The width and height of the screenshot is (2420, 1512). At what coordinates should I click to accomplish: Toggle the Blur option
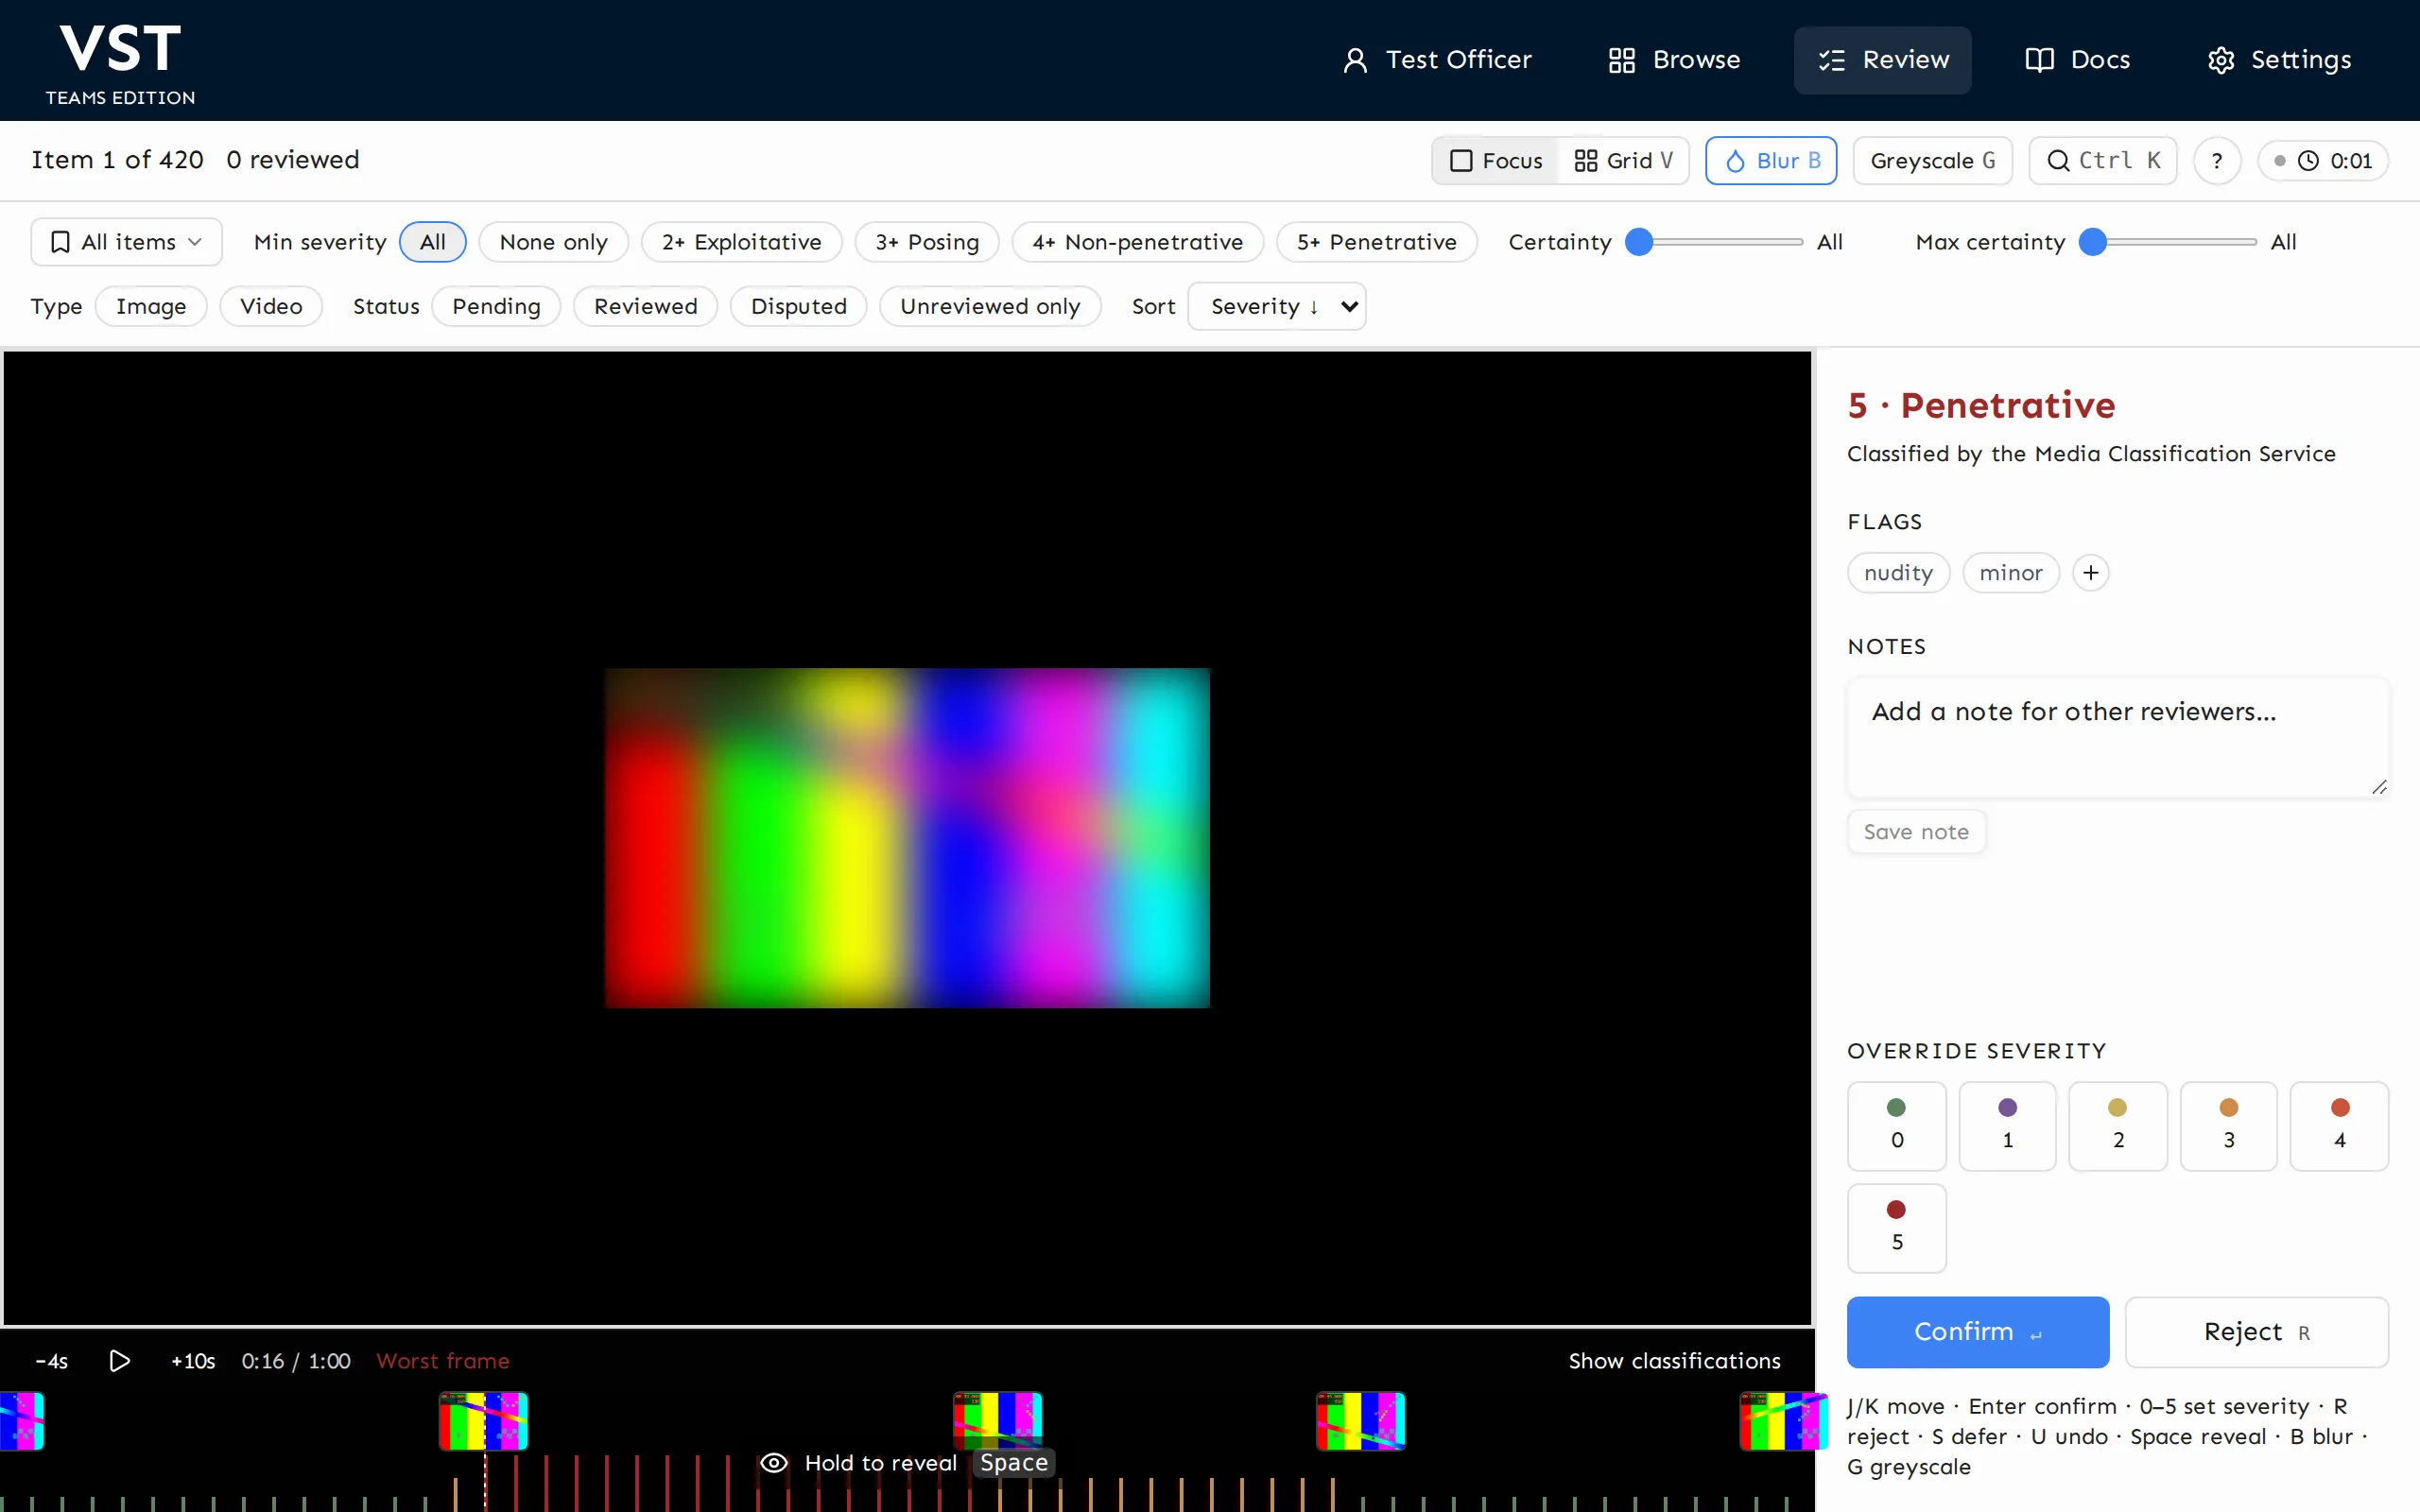[1771, 161]
